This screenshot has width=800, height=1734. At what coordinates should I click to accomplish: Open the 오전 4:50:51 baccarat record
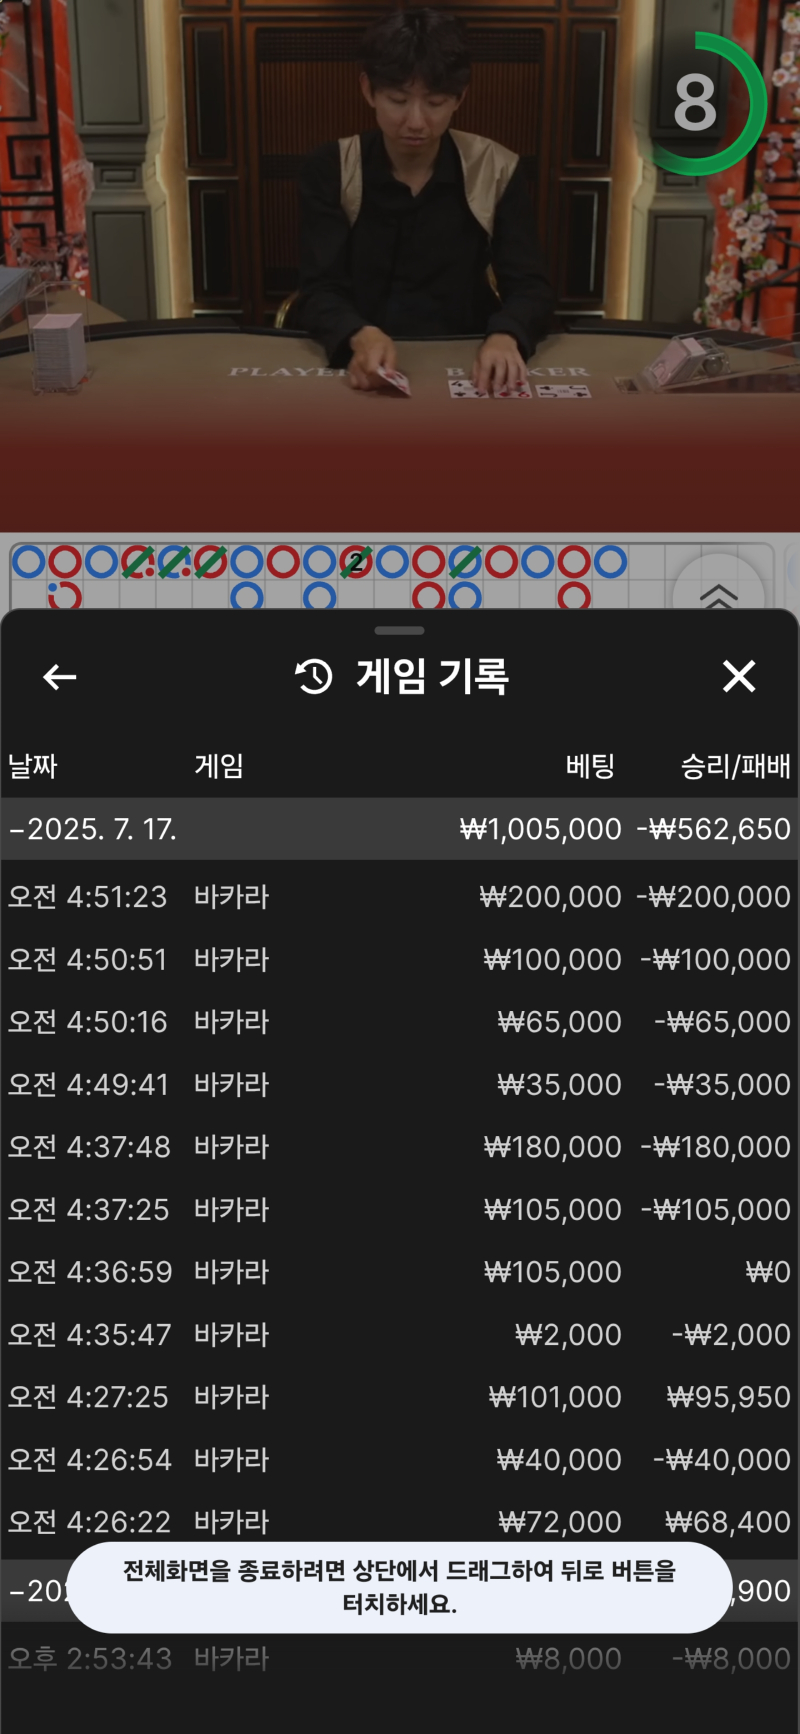coord(400,960)
